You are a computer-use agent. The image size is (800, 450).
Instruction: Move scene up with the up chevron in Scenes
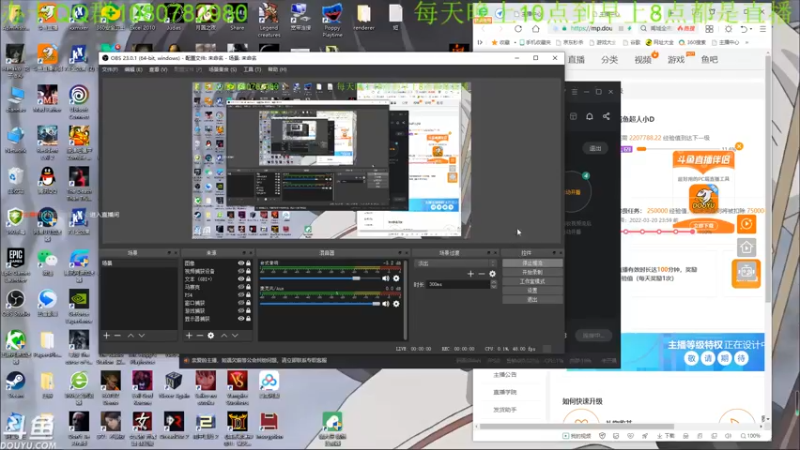tap(131, 336)
